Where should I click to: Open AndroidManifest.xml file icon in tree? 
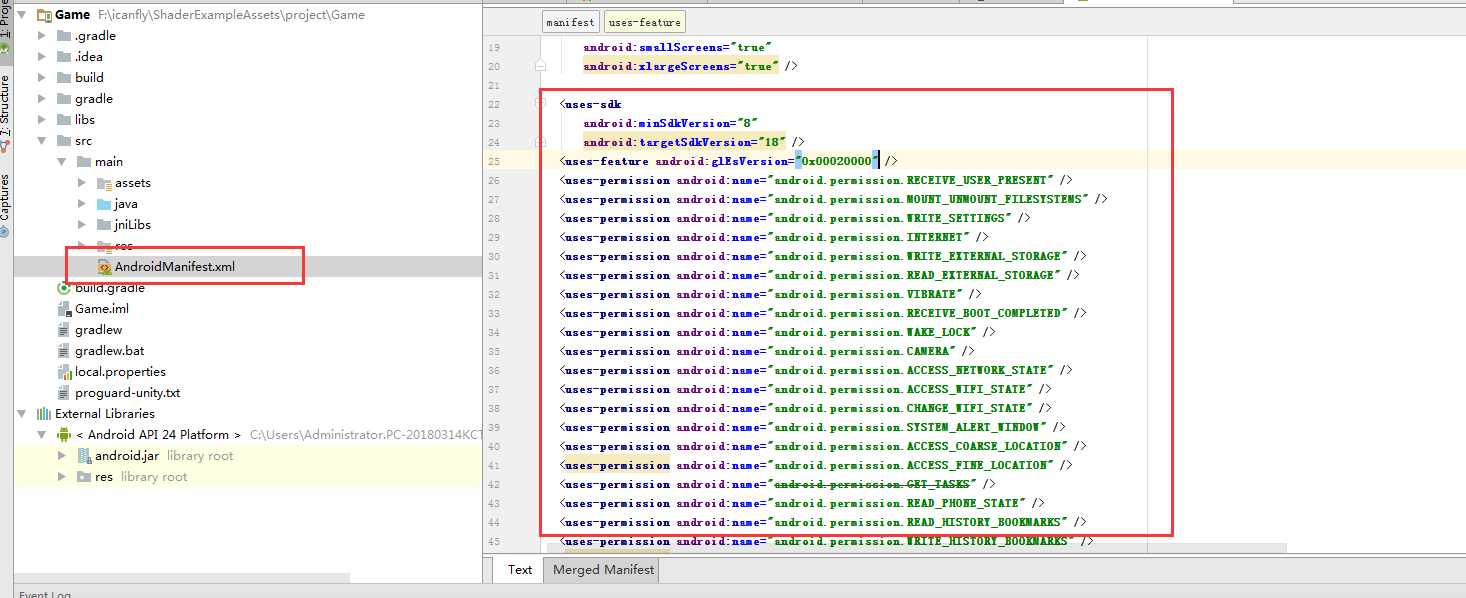[x=104, y=267]
